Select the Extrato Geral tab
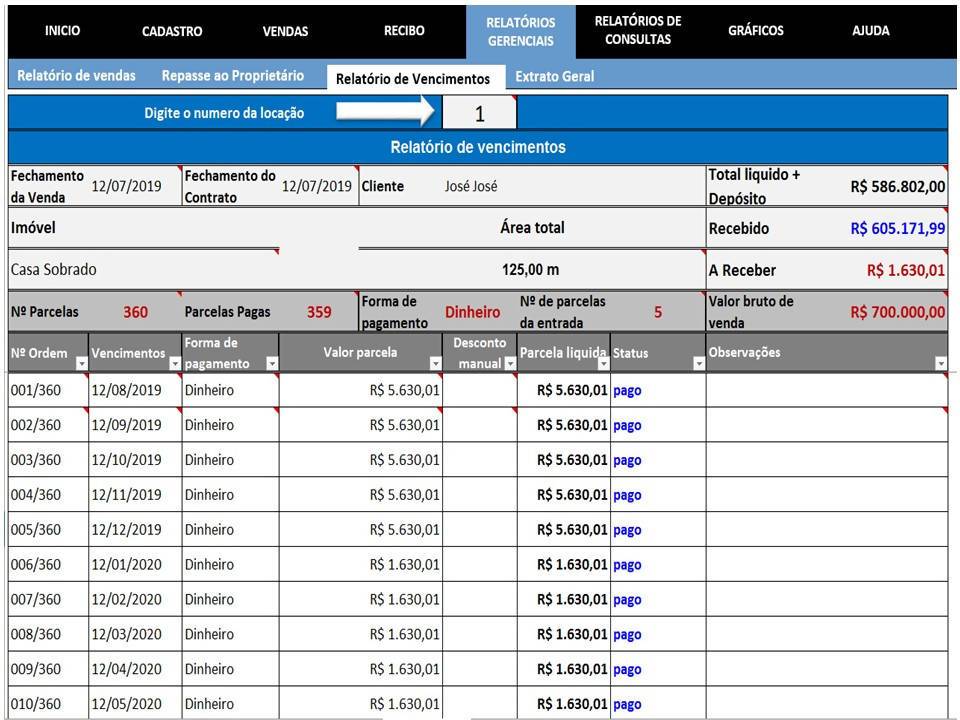This screenshot has width=960, height=720. 555,77
